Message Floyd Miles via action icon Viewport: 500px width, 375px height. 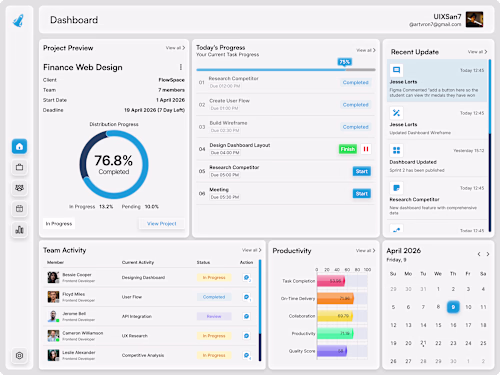click(x=247, y=297)
